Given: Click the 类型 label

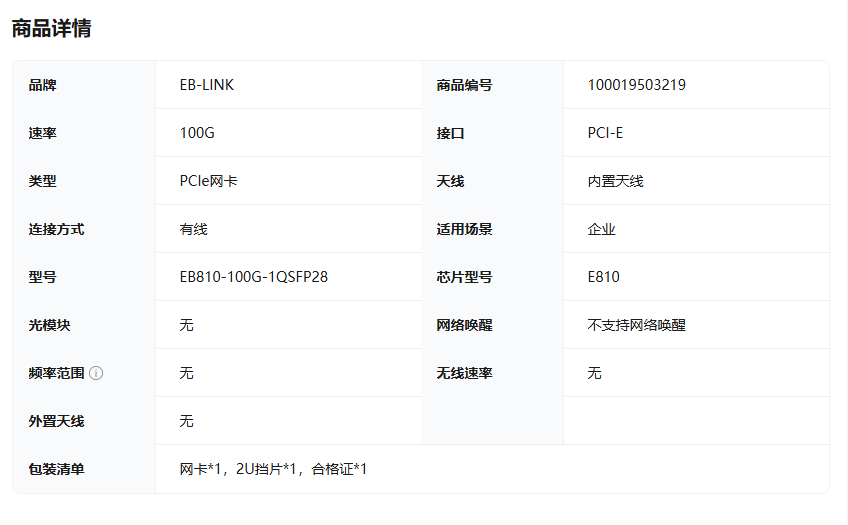Looking at the screenshot, I should coord(43,181).
